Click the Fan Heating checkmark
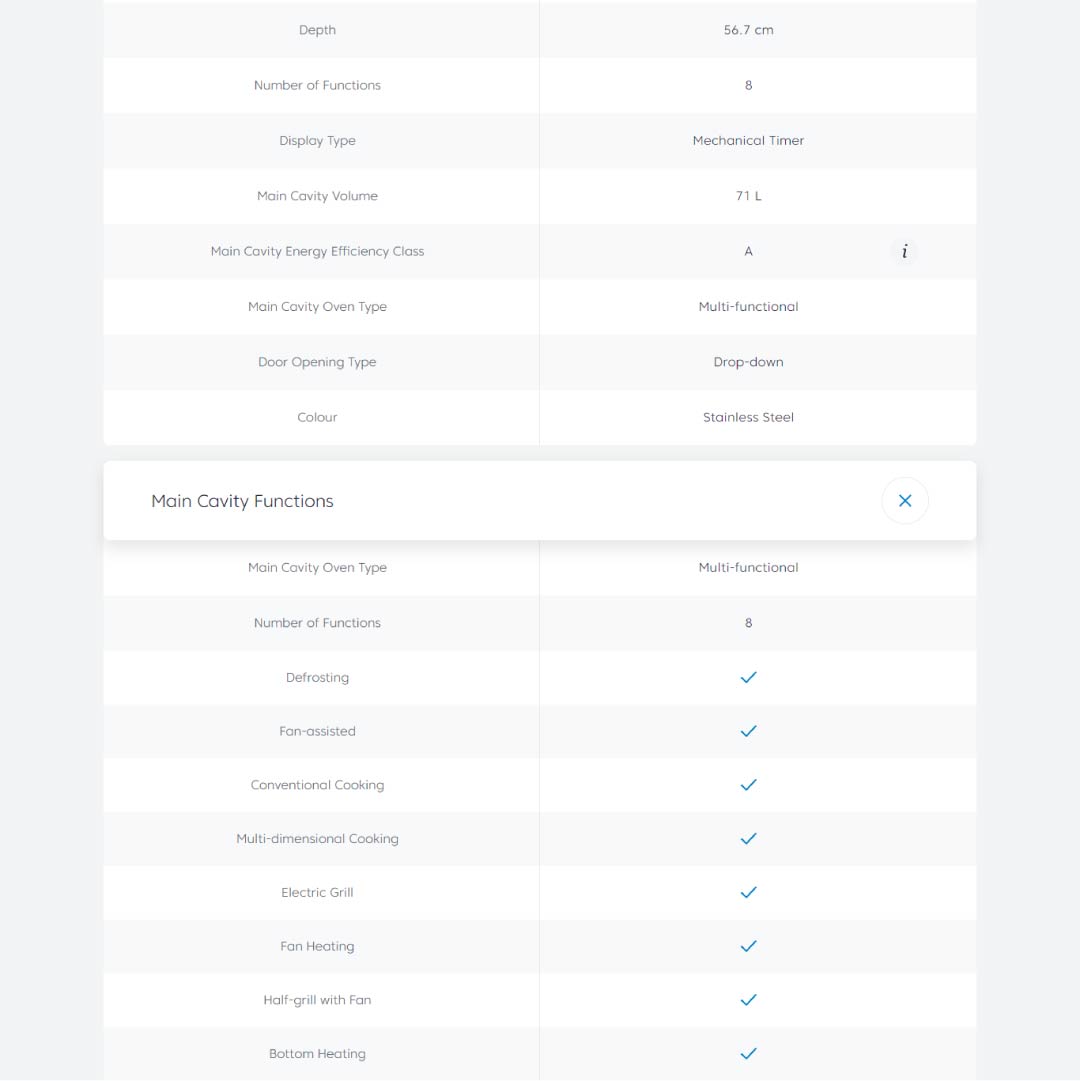 (x=748, y=946)
